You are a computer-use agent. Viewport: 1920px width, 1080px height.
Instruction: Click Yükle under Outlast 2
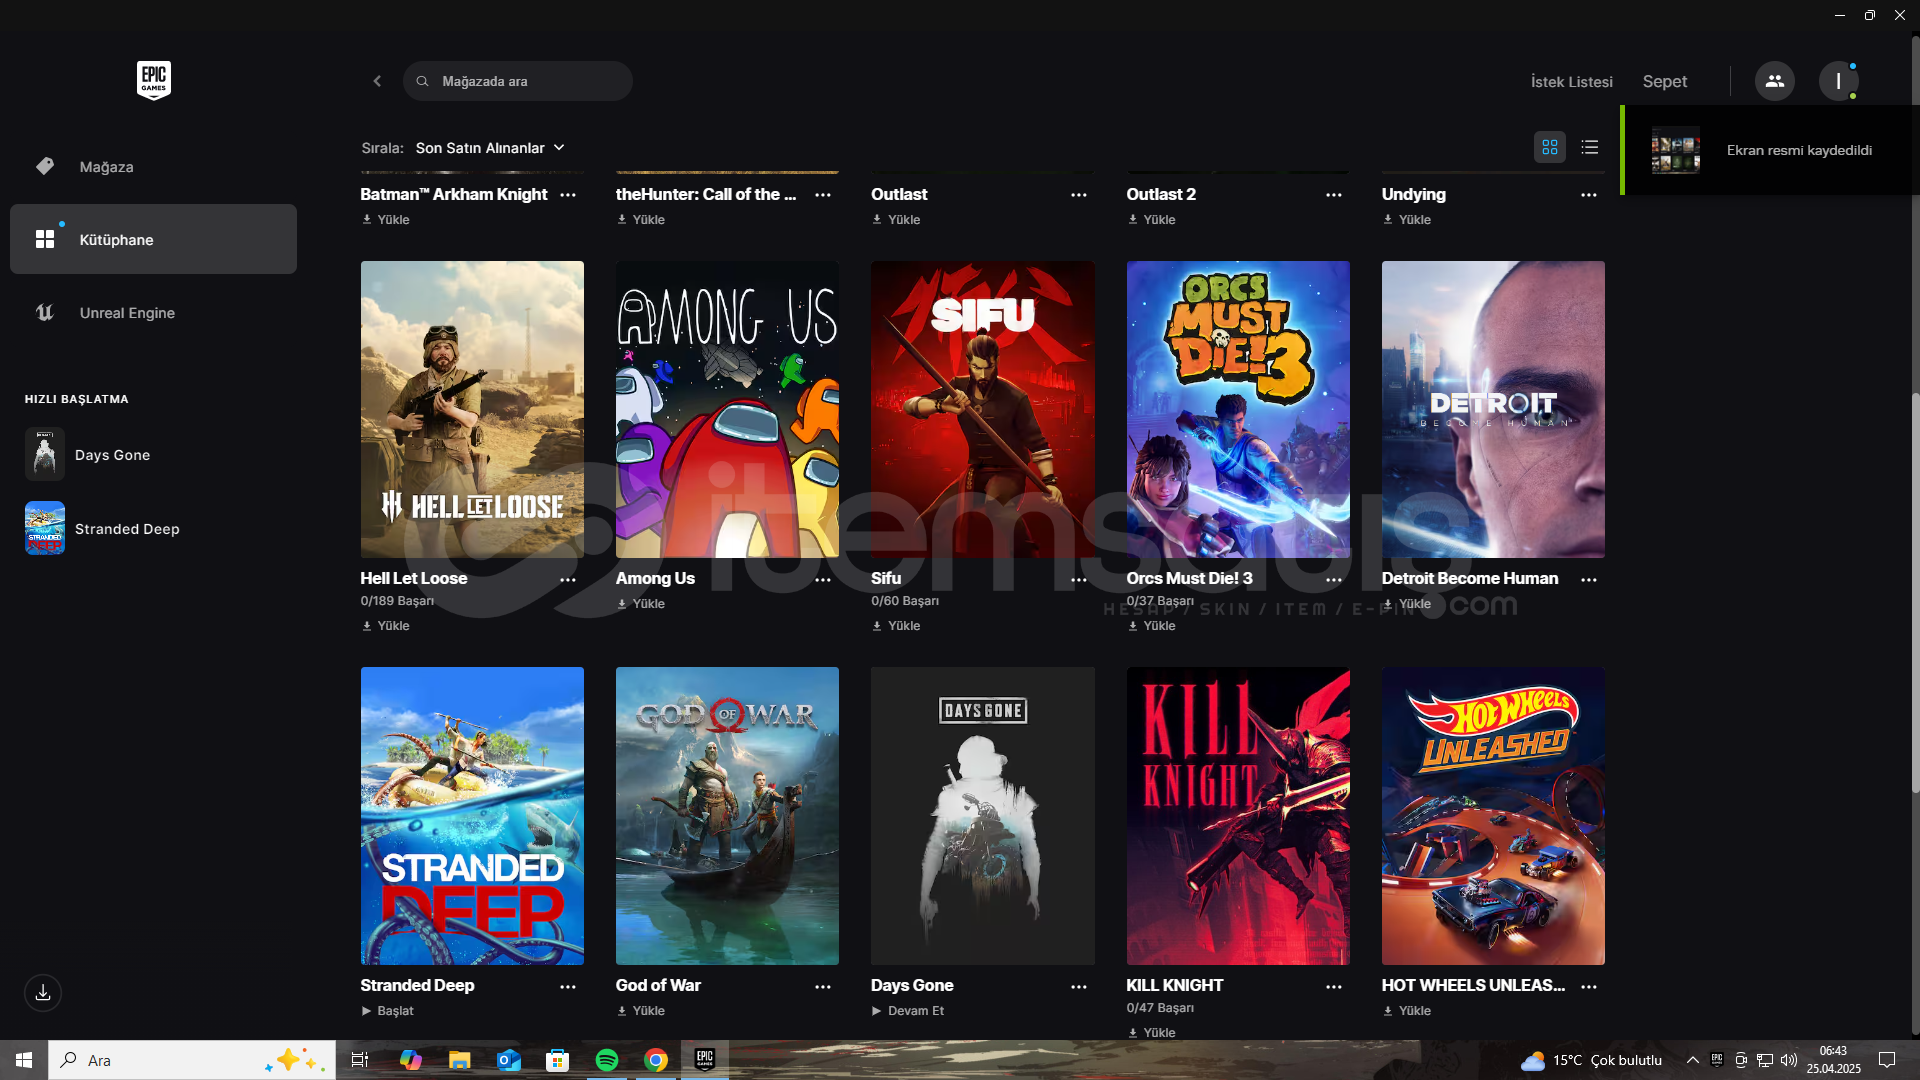click(1151, 220)
